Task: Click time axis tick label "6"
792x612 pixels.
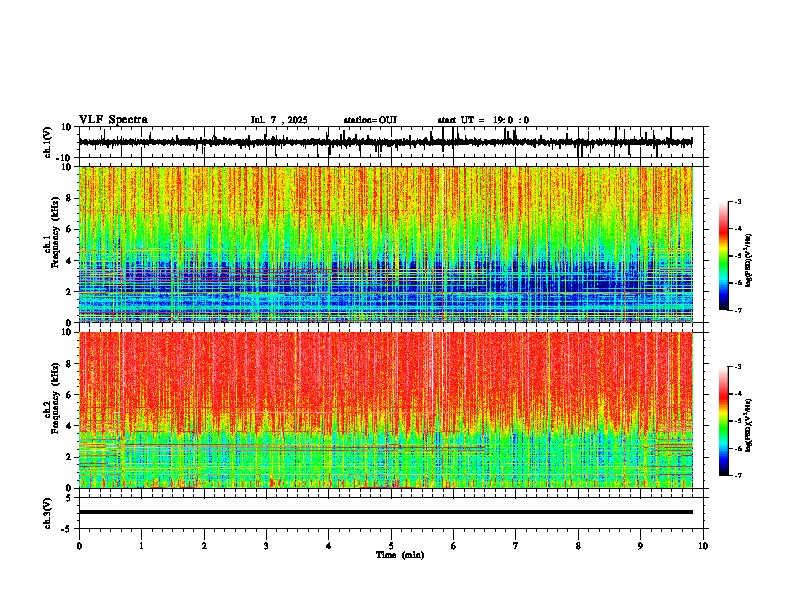Action: pos(453,546)
